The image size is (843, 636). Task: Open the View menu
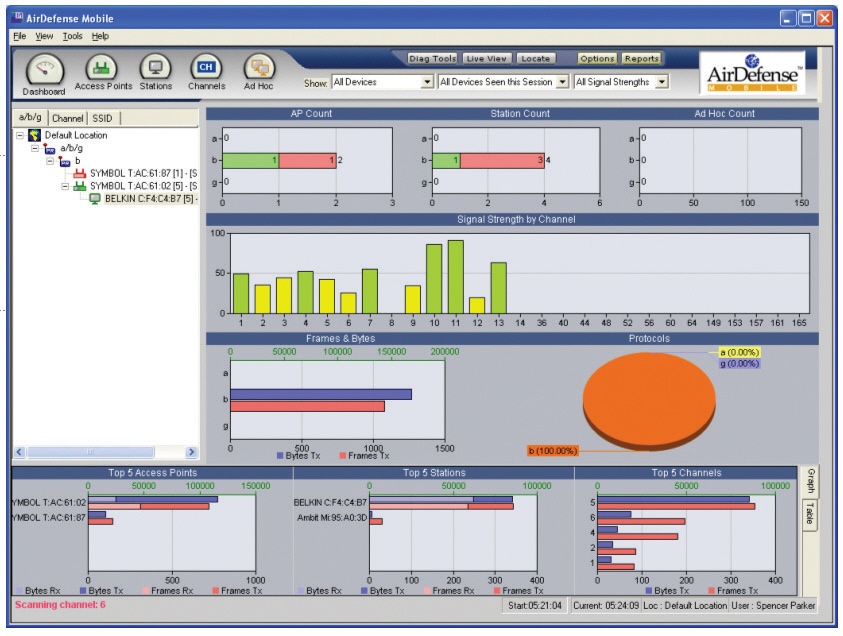click(x=44, y=36)
